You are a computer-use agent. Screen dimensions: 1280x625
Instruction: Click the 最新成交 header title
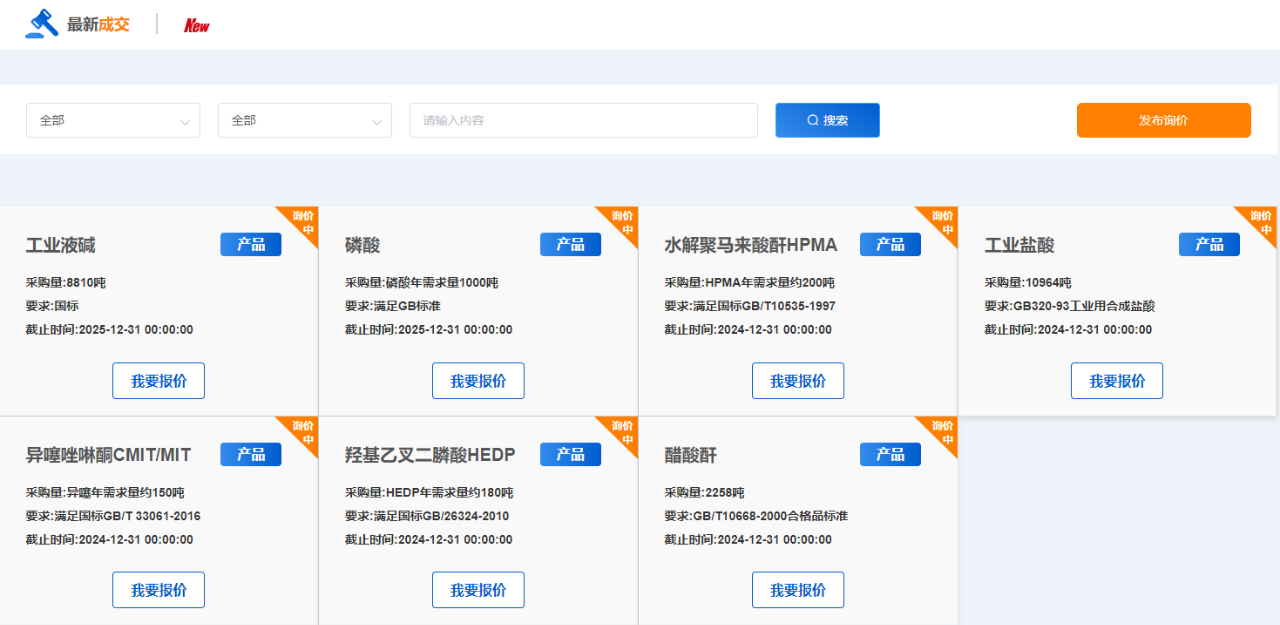pyautogui.click(x=98, y=25)
